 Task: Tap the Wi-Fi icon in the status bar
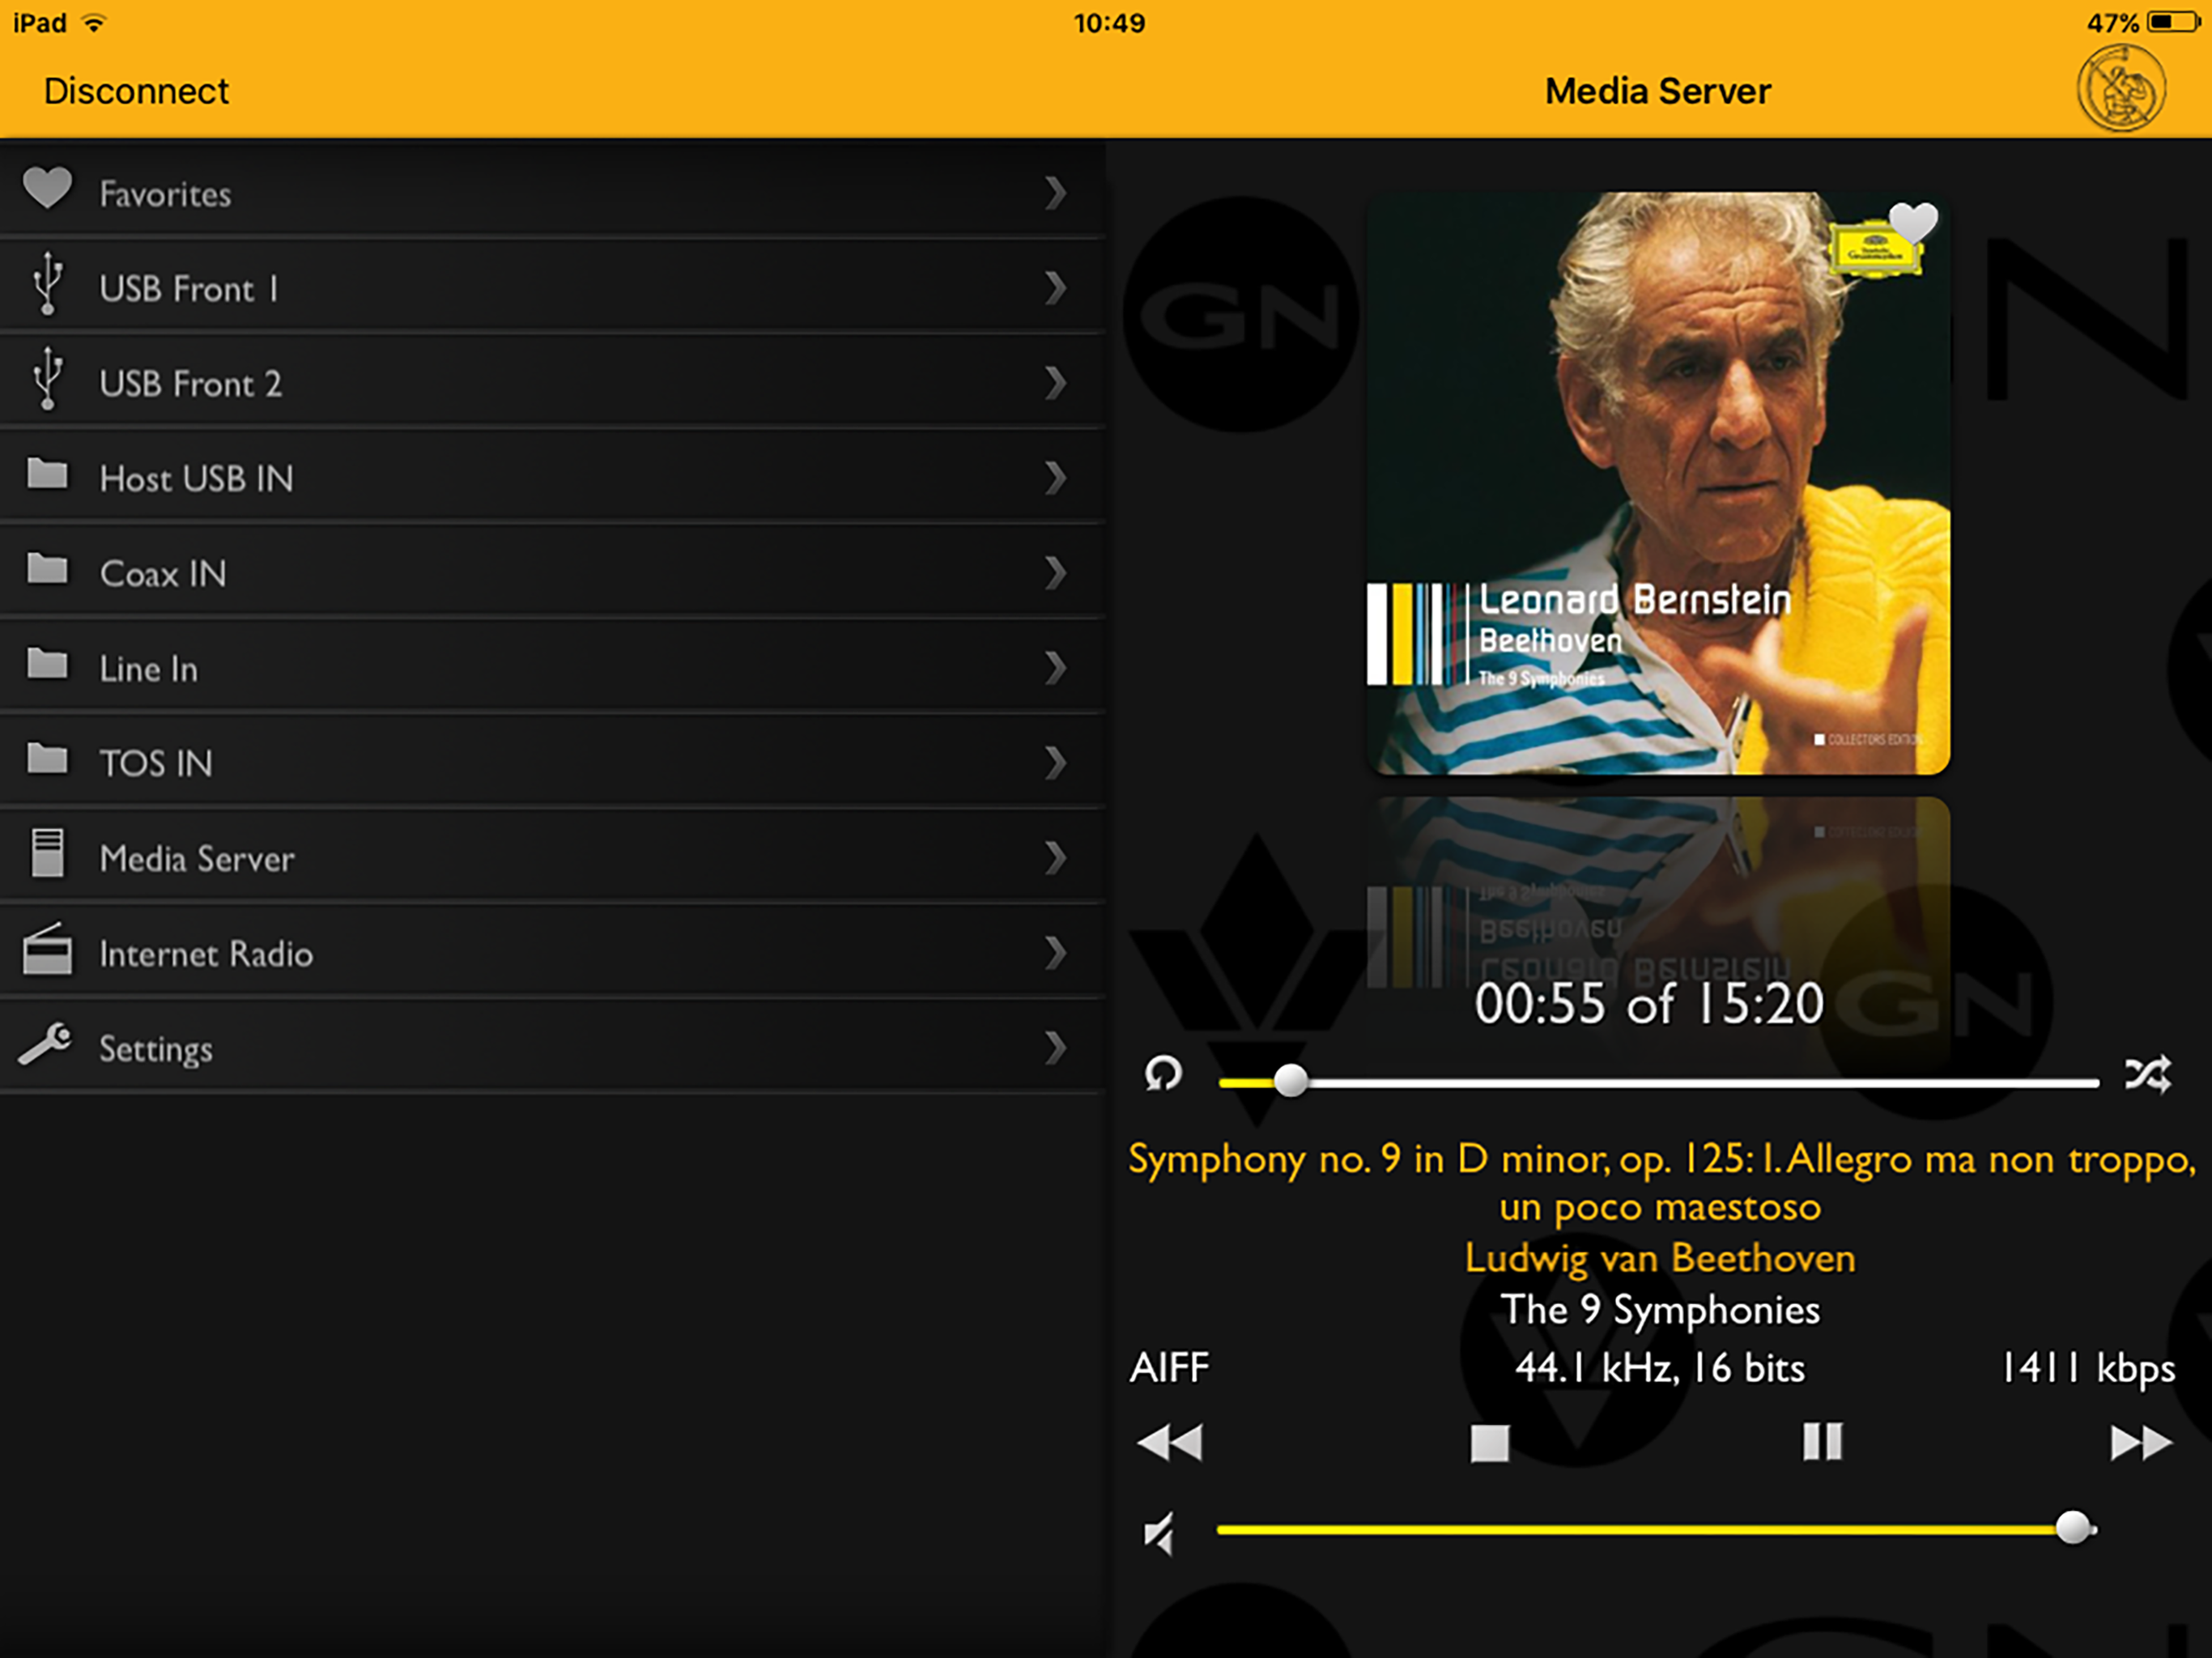(x=94, y=23)
